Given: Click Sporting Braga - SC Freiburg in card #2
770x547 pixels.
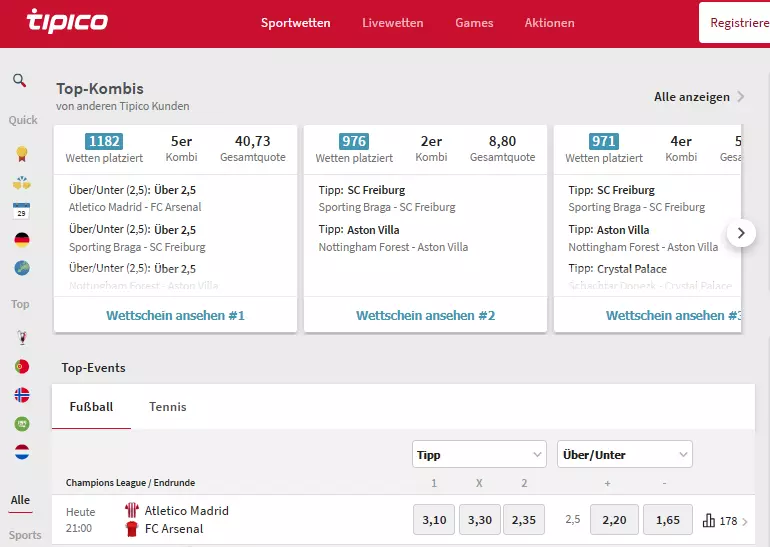Looking at the screenshot, I should click(x=387, y=207).
